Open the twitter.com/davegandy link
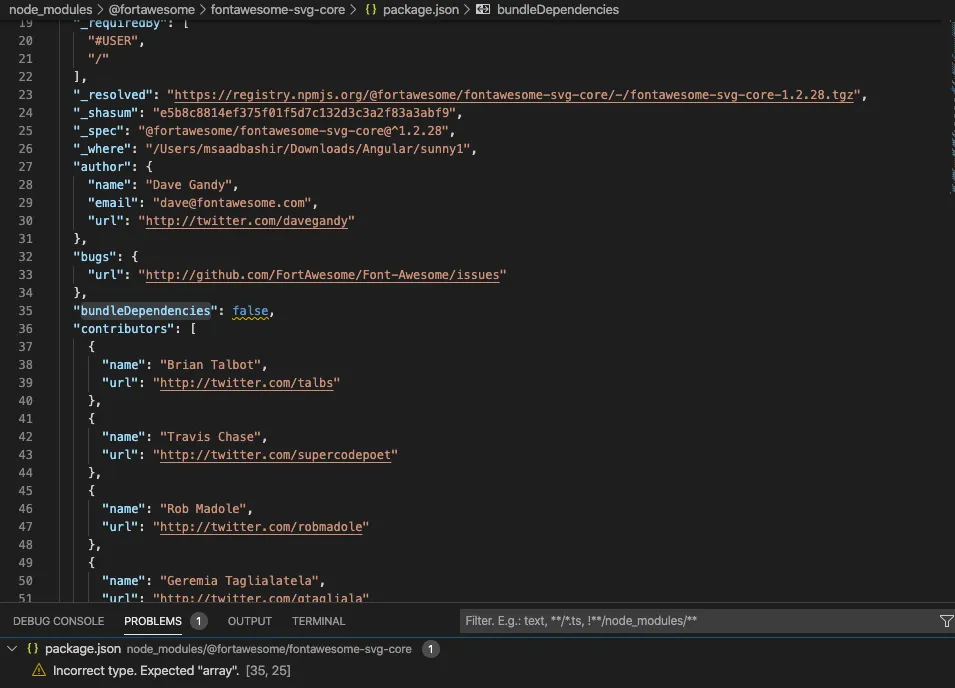955x688 pixels. coord(247,221)
